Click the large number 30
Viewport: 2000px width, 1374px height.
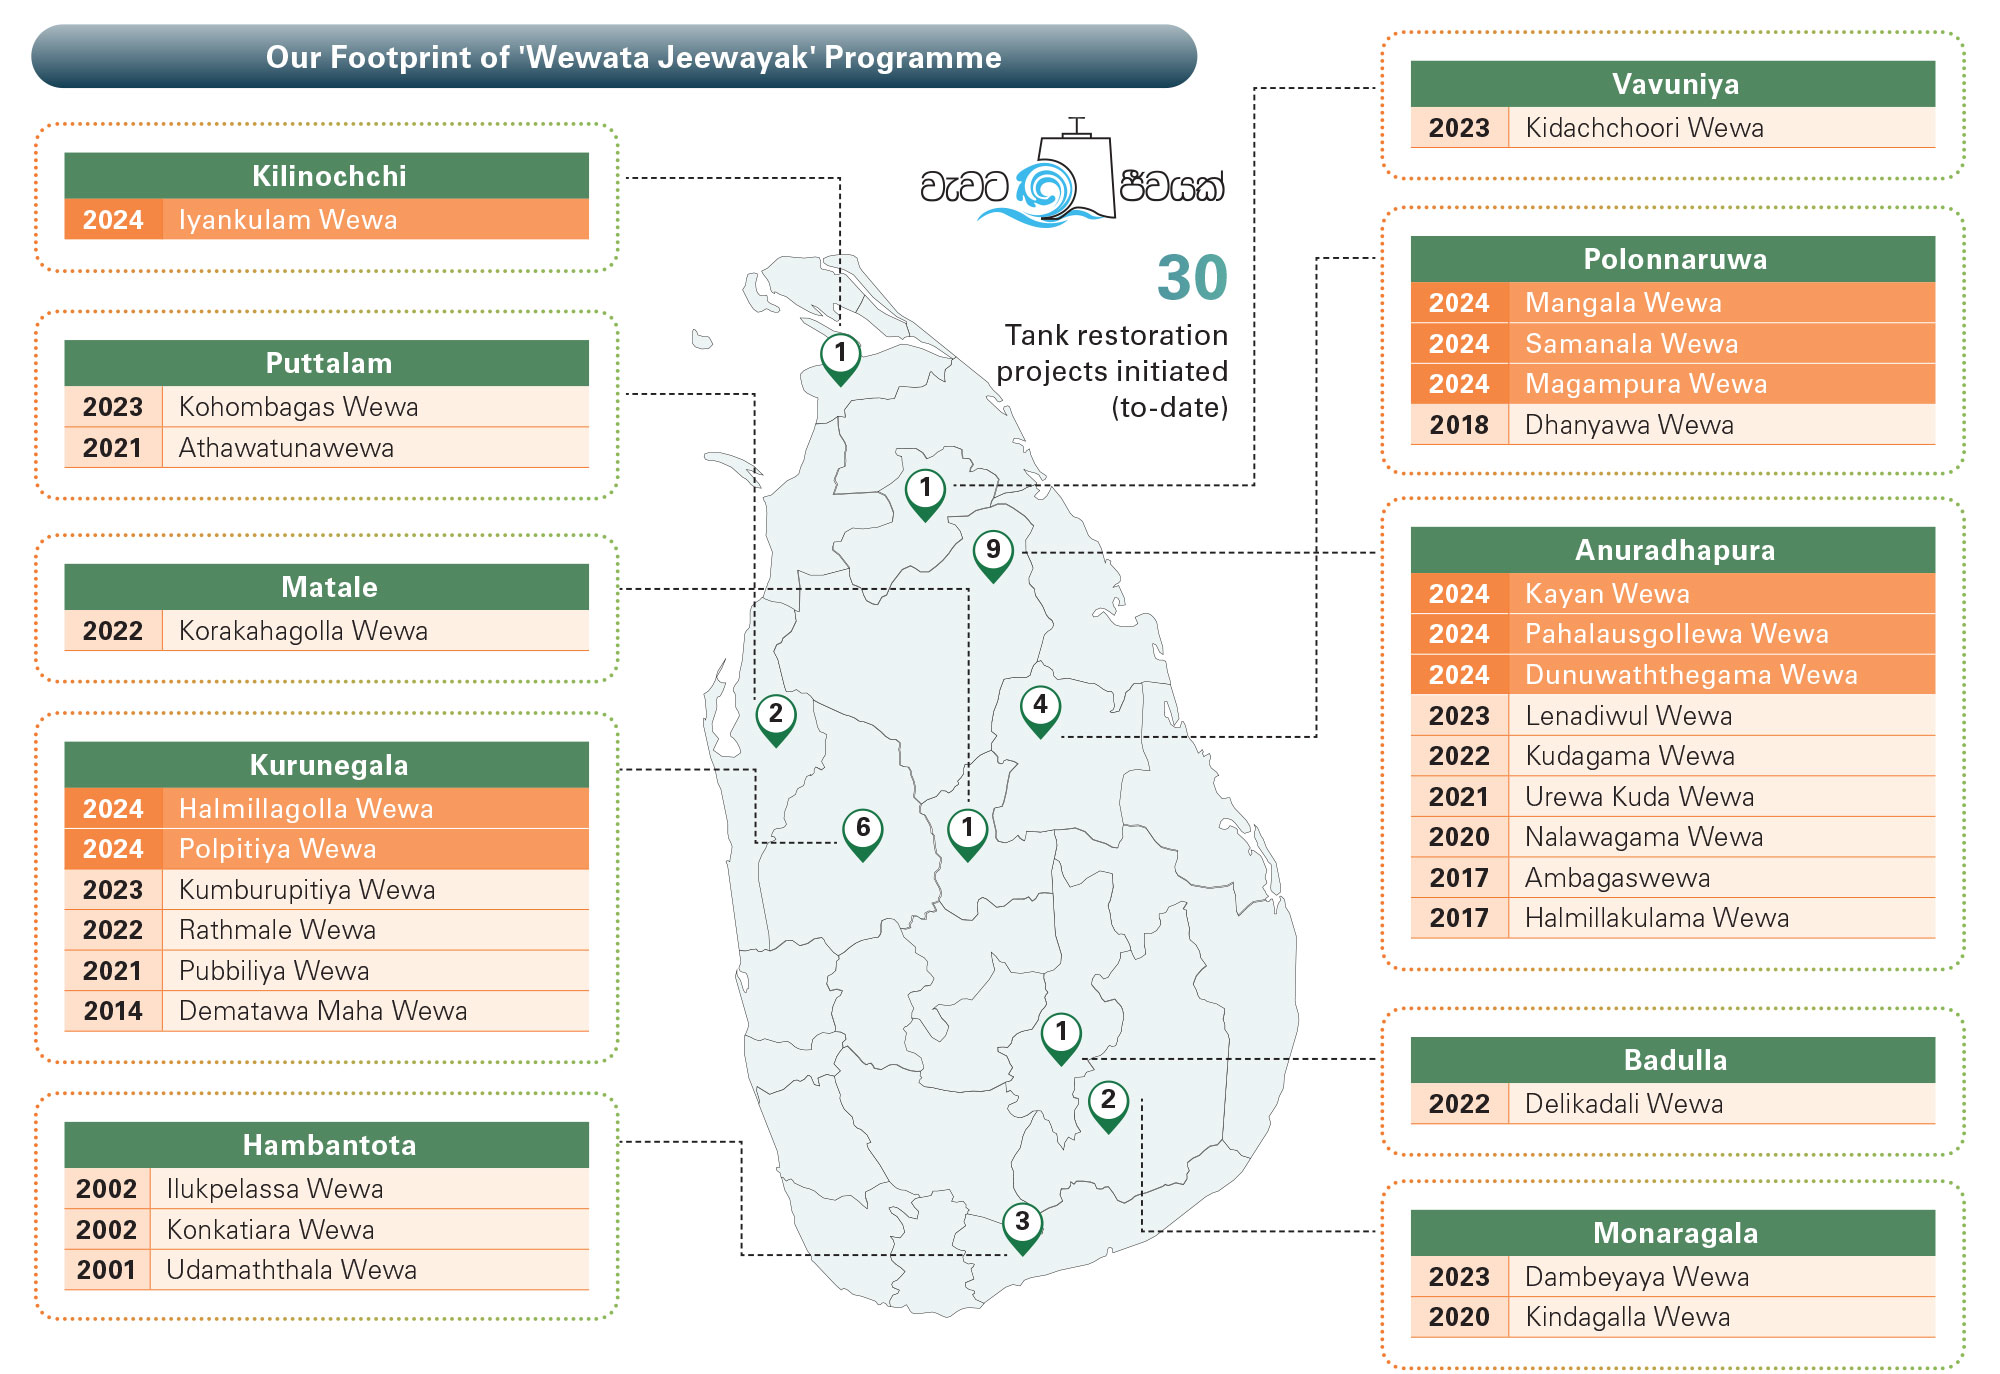(1192, 277)
